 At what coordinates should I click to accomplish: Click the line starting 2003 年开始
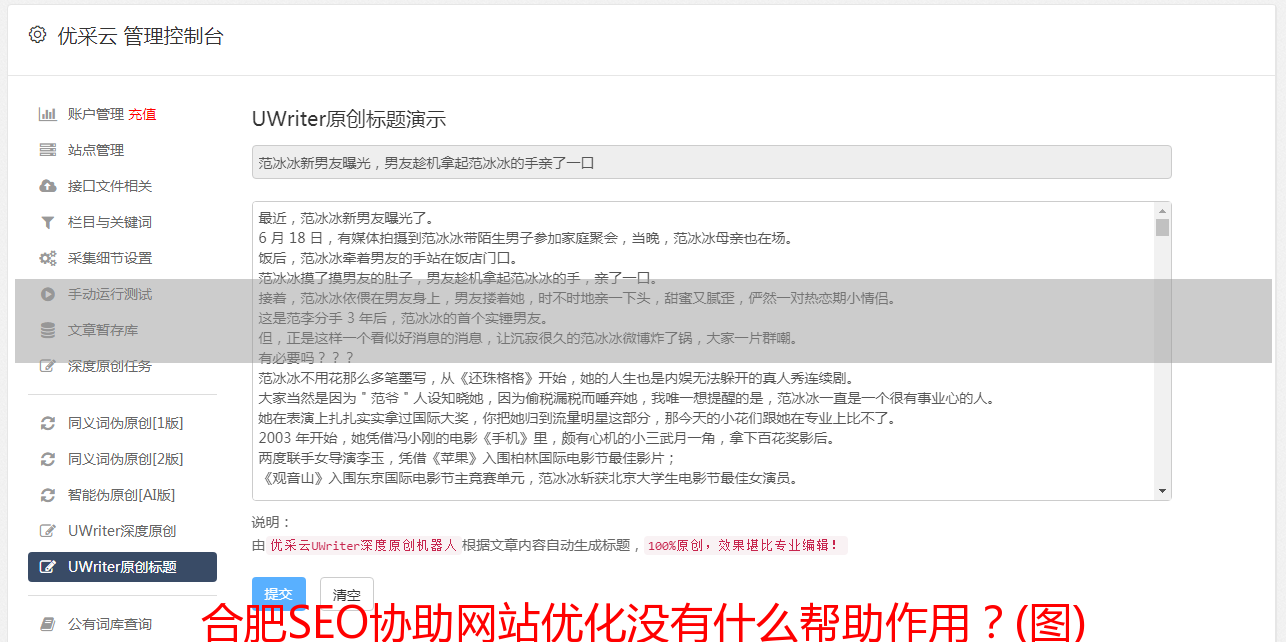point(546,438)
